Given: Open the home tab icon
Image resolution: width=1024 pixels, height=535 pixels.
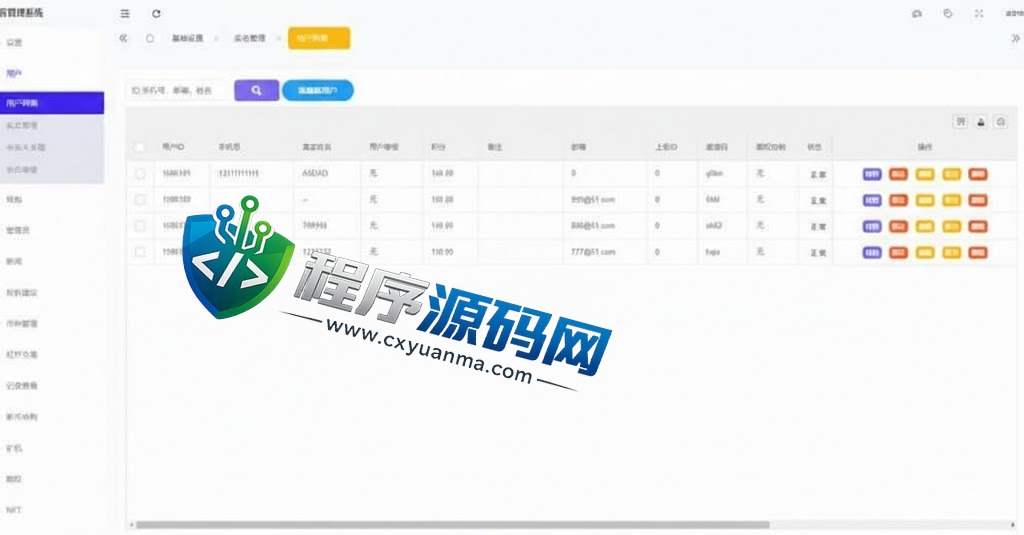Looking at the screenshot, I should point(150,39).
